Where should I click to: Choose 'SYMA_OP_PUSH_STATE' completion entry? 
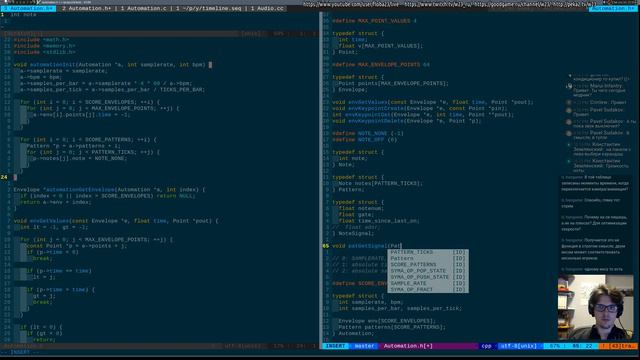pos(428,277)
